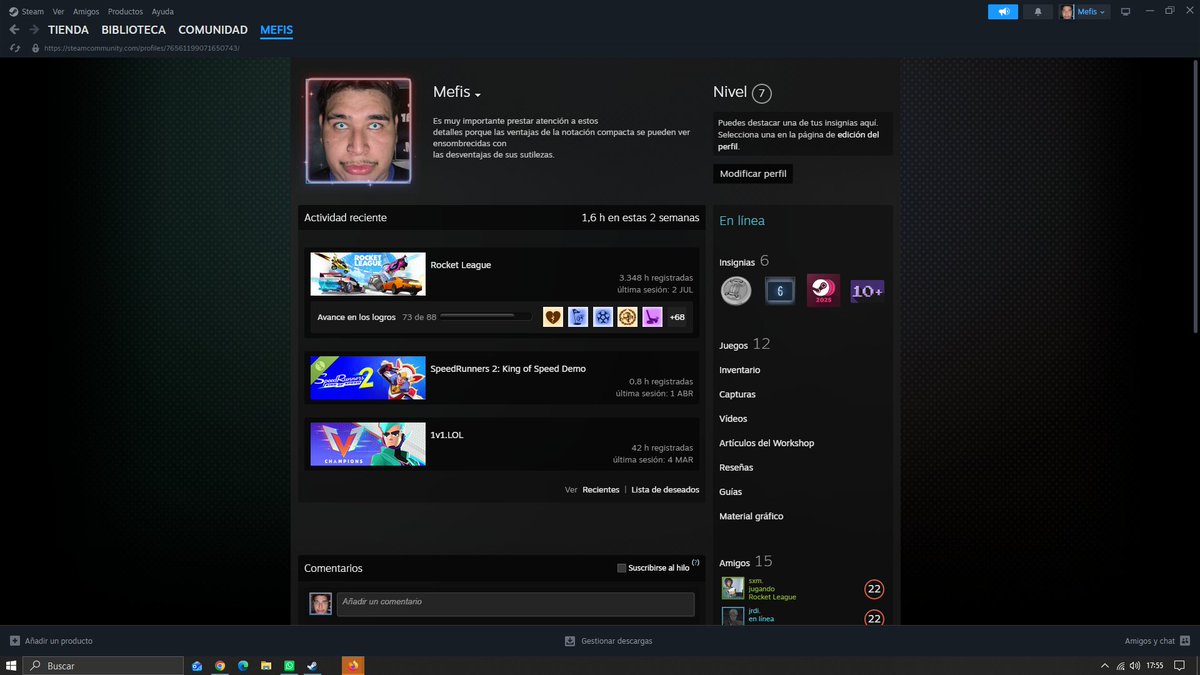Open the Ver menu

[x=59, y=12]
